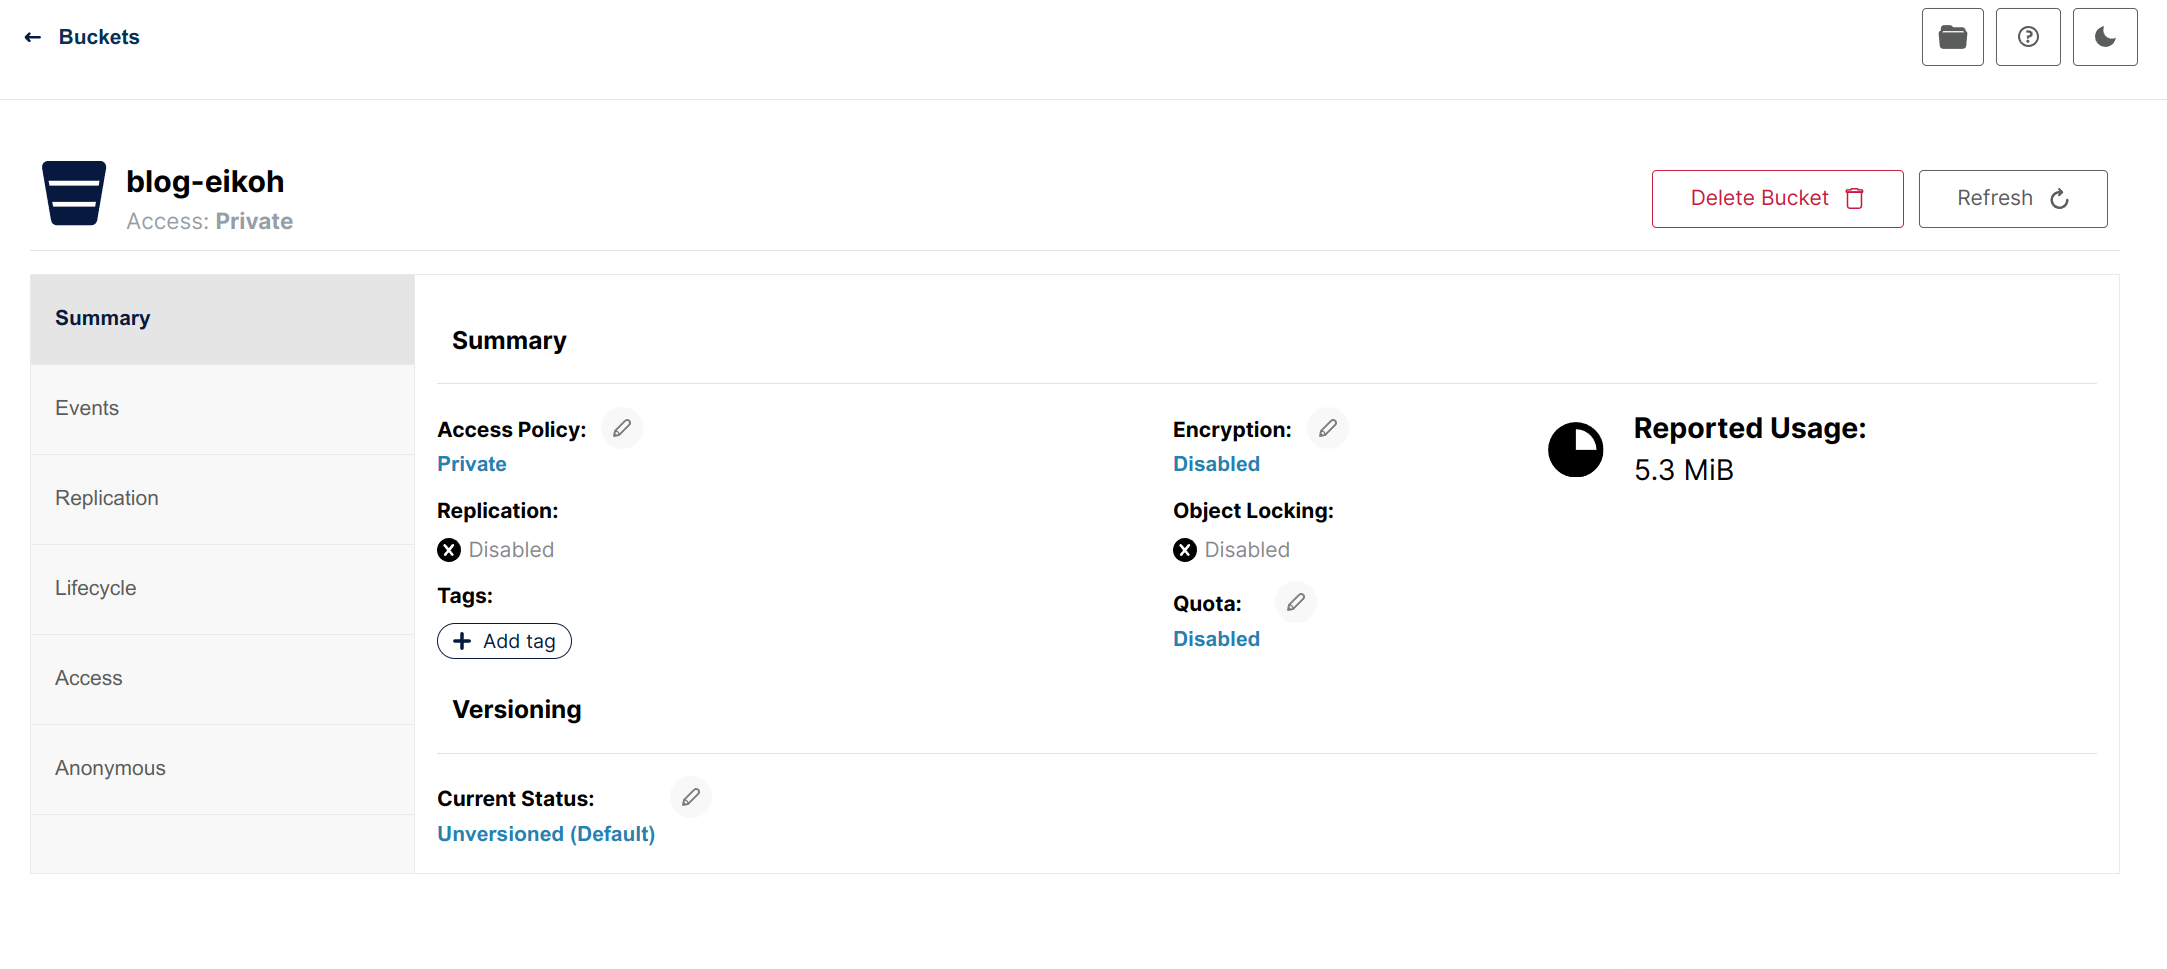This screenshot has width=2167, height=969.
Task: Edit Access Policy pencil icon
Action: [622, 429]
